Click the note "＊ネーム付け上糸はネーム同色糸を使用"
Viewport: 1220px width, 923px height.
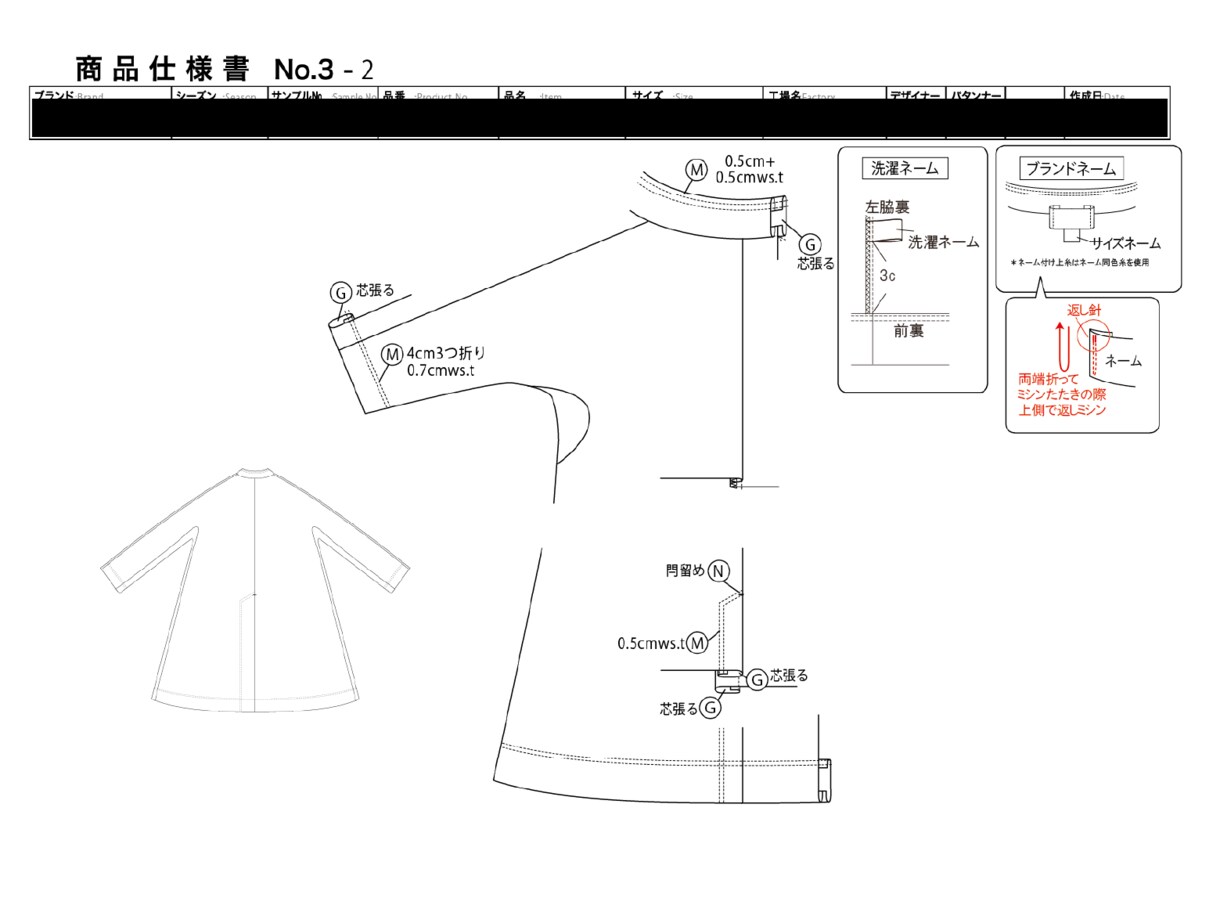pos(1080,262)
